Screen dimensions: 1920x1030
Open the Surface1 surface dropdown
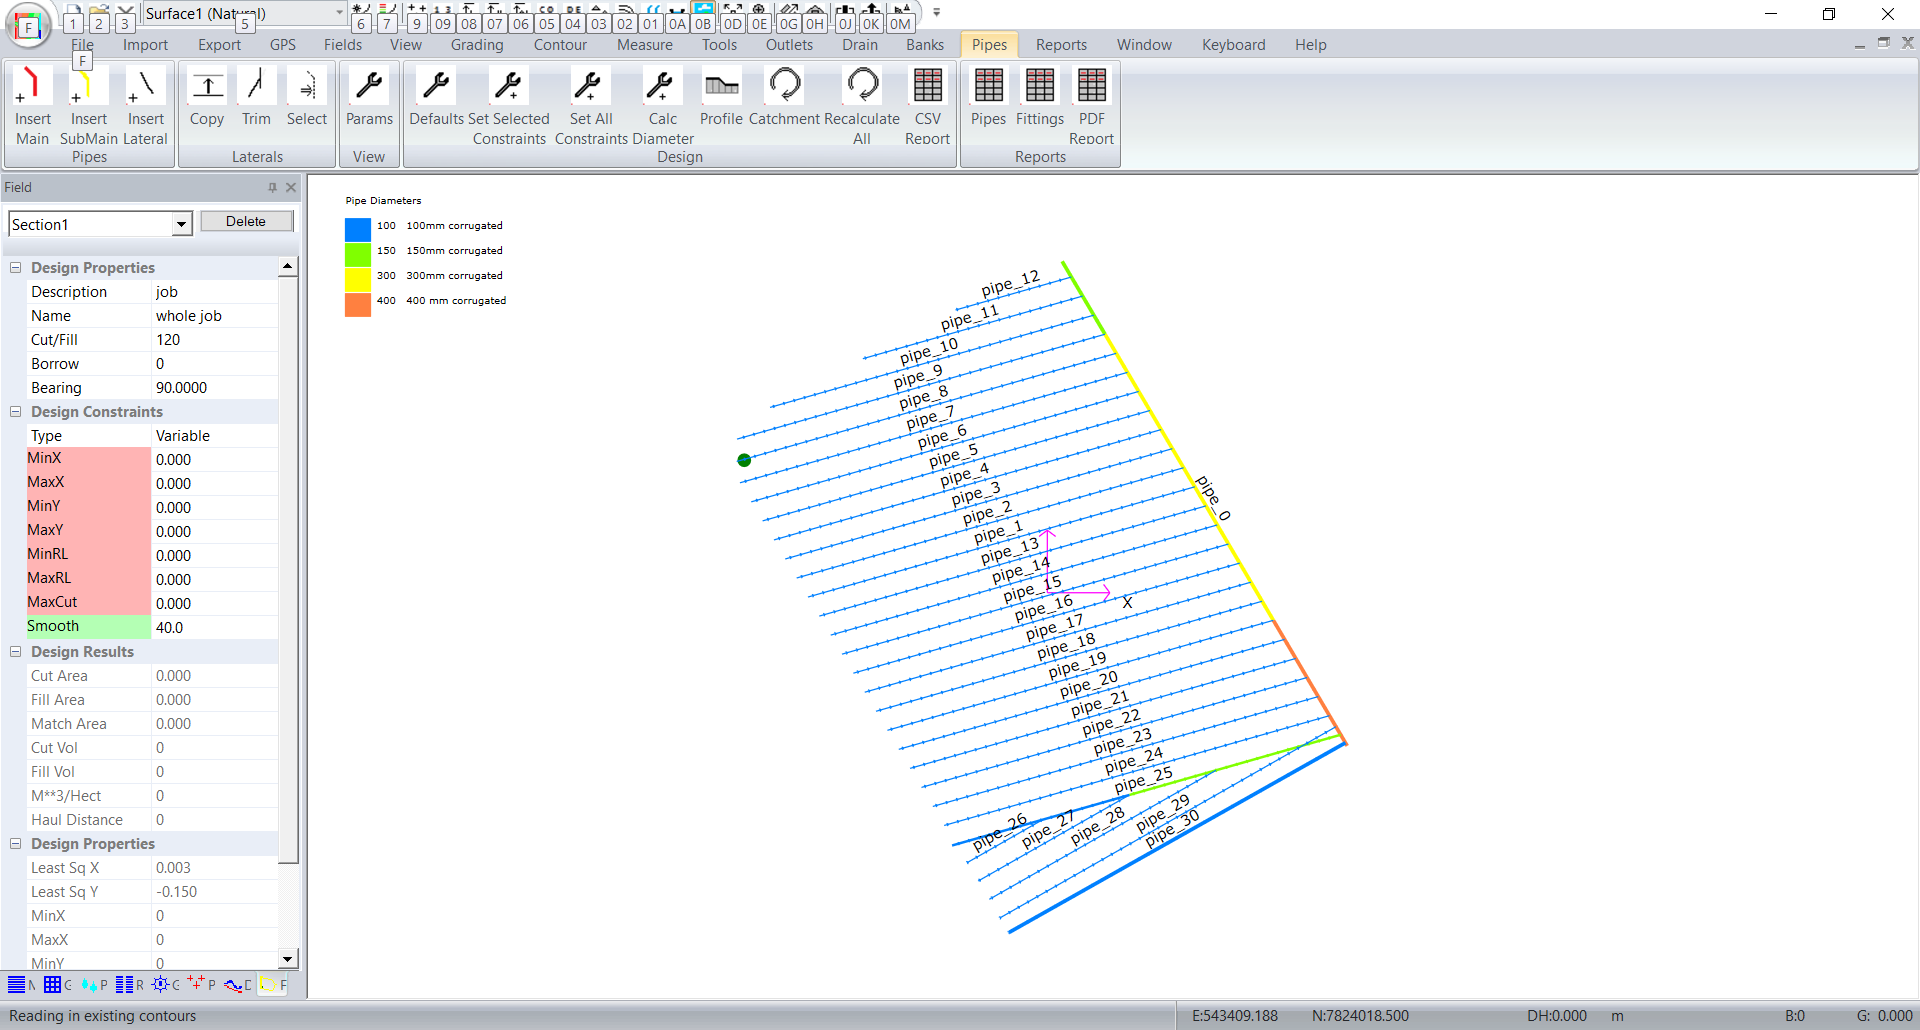pos(339,13)
